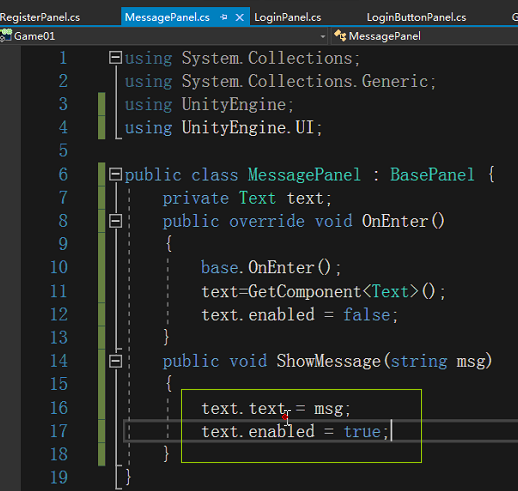The image size is (518, 491).
Task: Click the BasePanel class name
Action: point(432,175)
